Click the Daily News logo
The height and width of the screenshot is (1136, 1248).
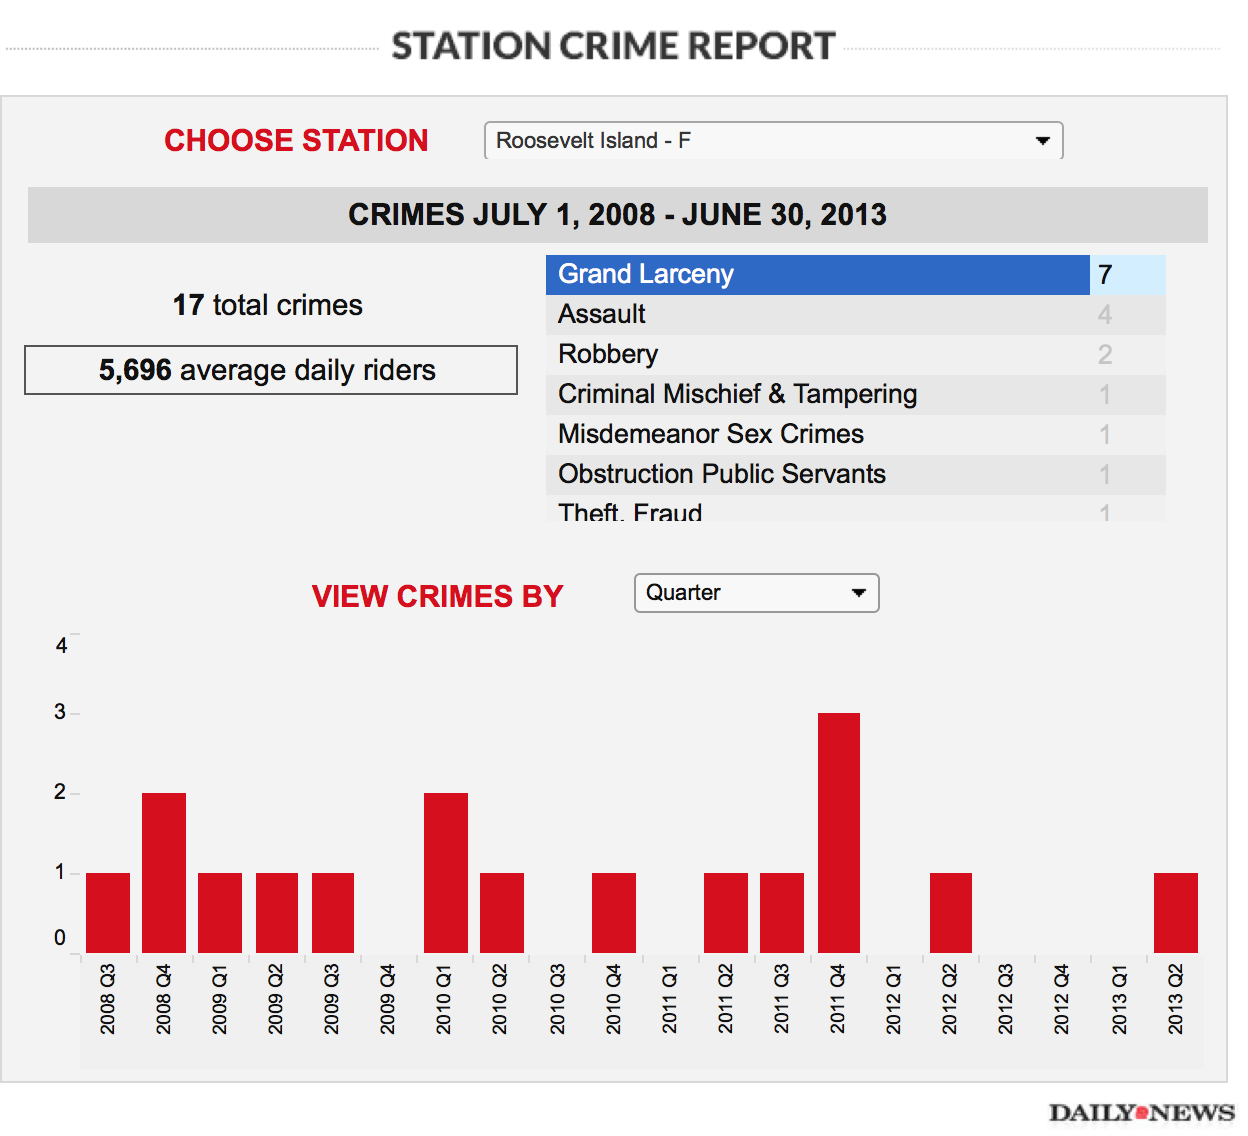coord(1140,1110)
